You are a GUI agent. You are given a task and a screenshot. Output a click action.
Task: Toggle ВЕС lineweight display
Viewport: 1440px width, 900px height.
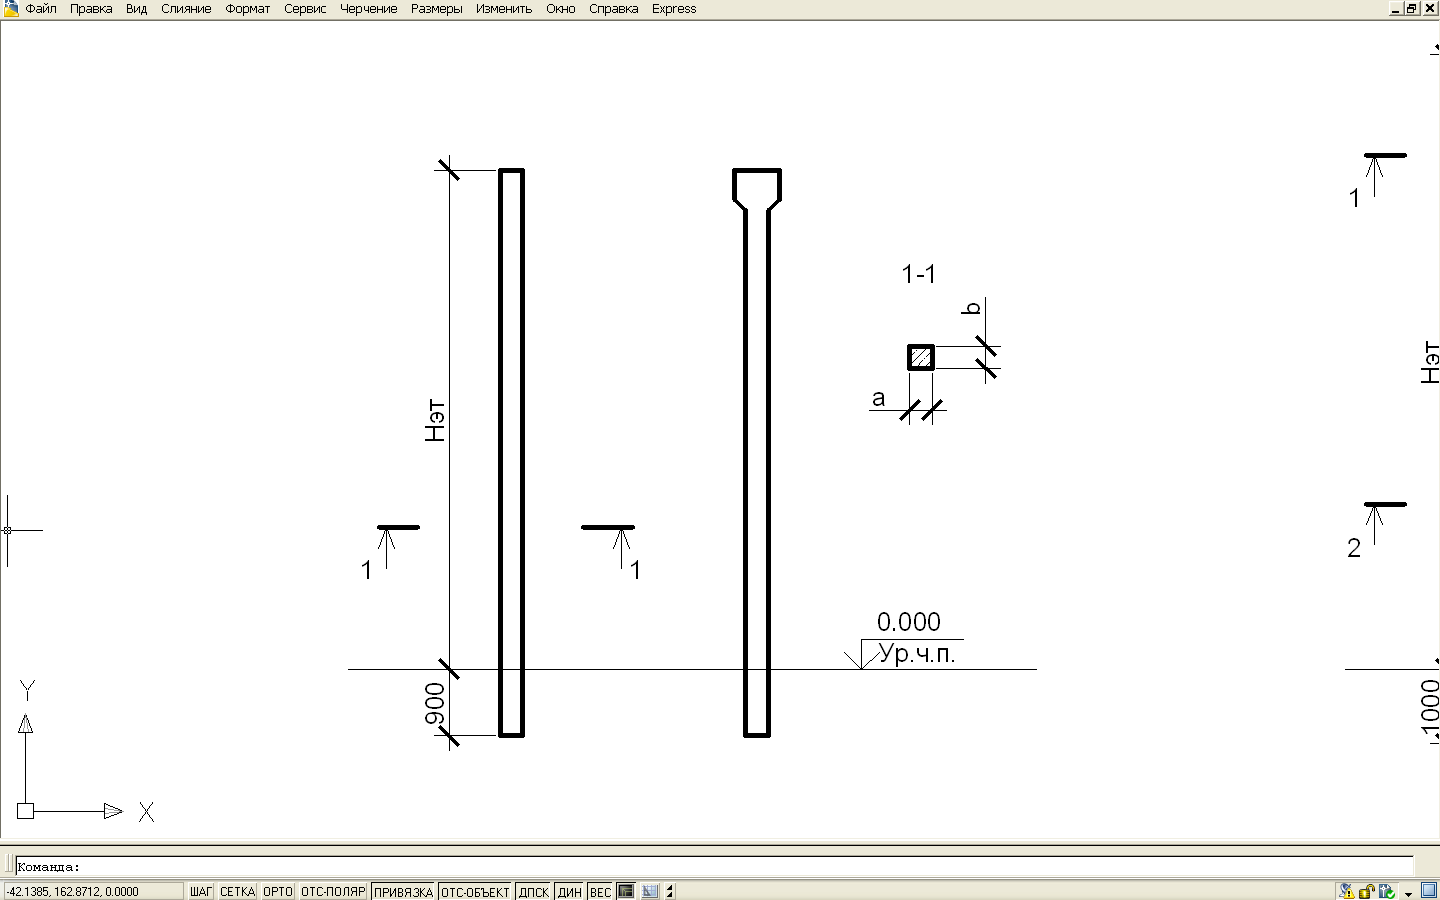click(600, 892)
